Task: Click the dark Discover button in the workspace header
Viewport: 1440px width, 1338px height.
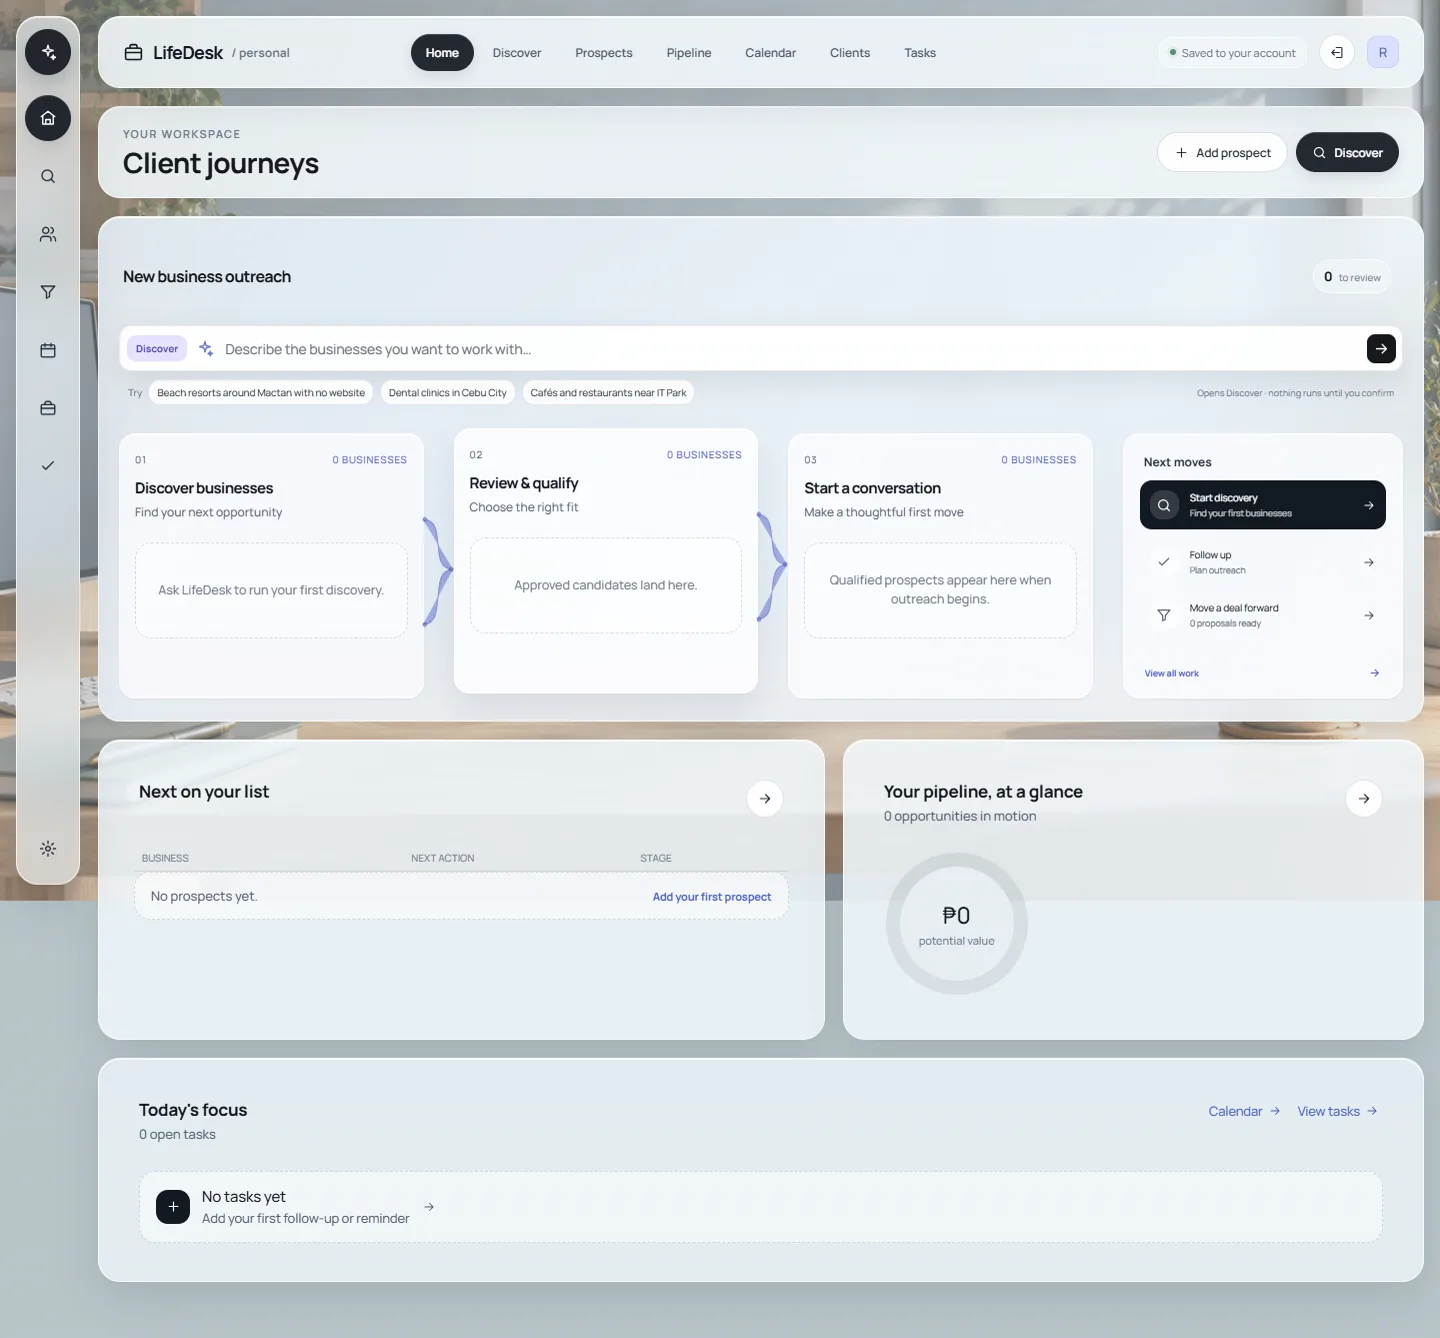Action: click(1347, 153)
